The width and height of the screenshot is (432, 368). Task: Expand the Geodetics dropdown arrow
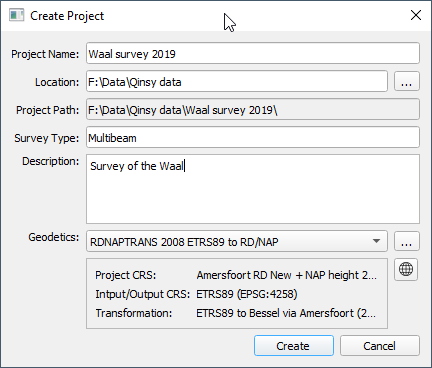click(x=376, y=241)
